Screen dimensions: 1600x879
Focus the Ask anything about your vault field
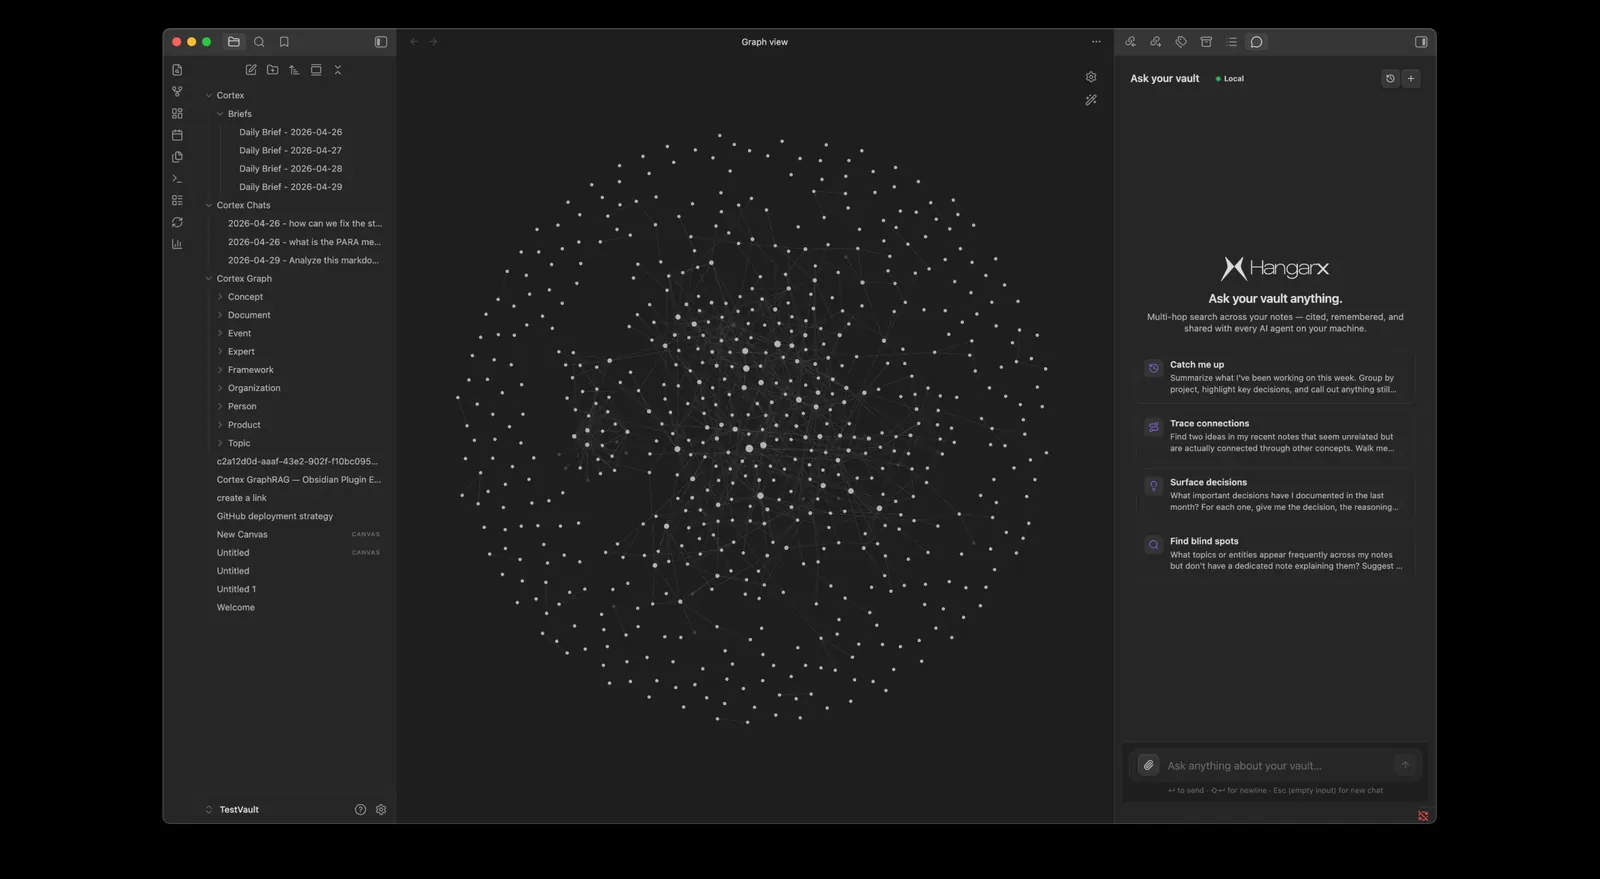coord(1275,766)
